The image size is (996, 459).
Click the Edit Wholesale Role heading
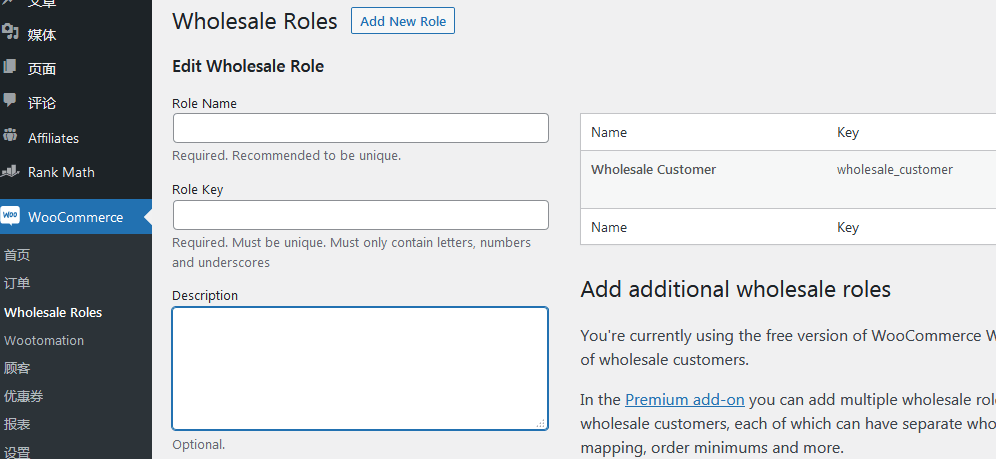click(248, 66)
